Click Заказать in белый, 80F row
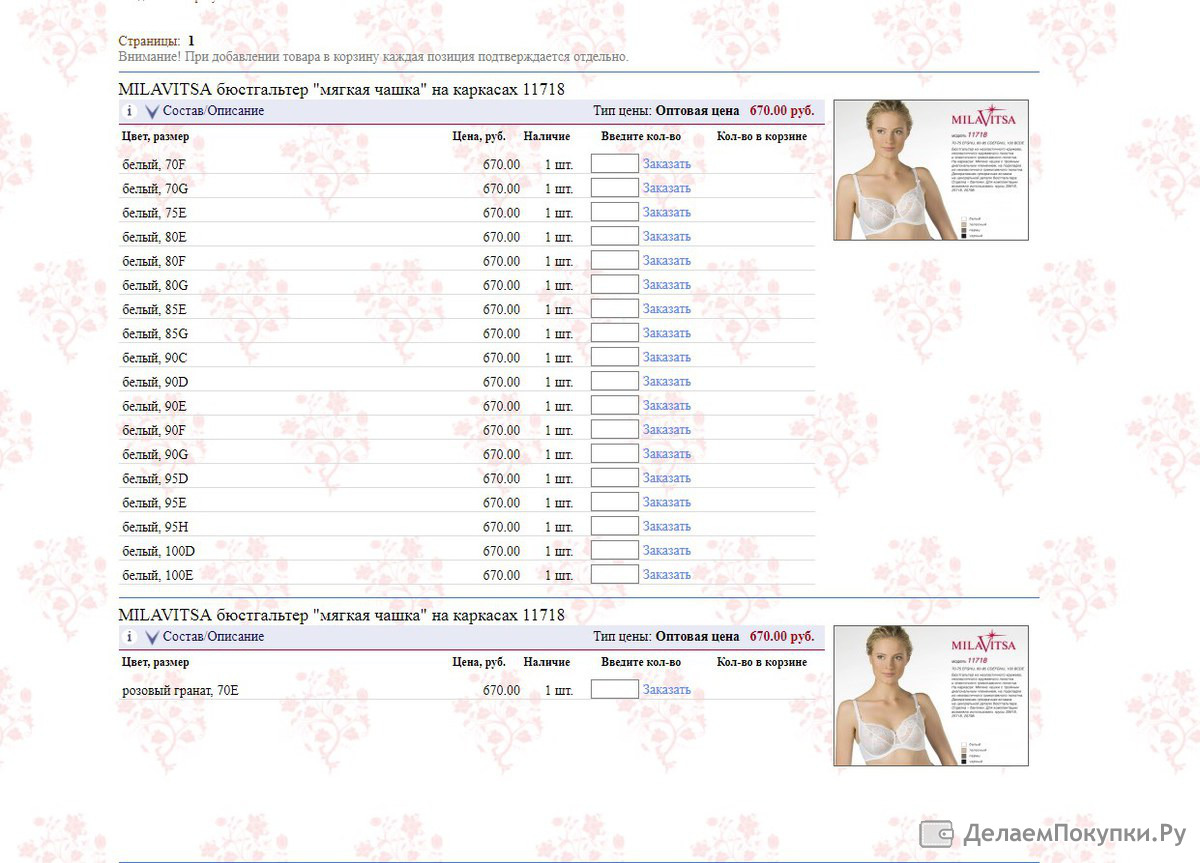The height and width of the screenshot is (863, 1200). pyautogui.click(x=667, y=261)
